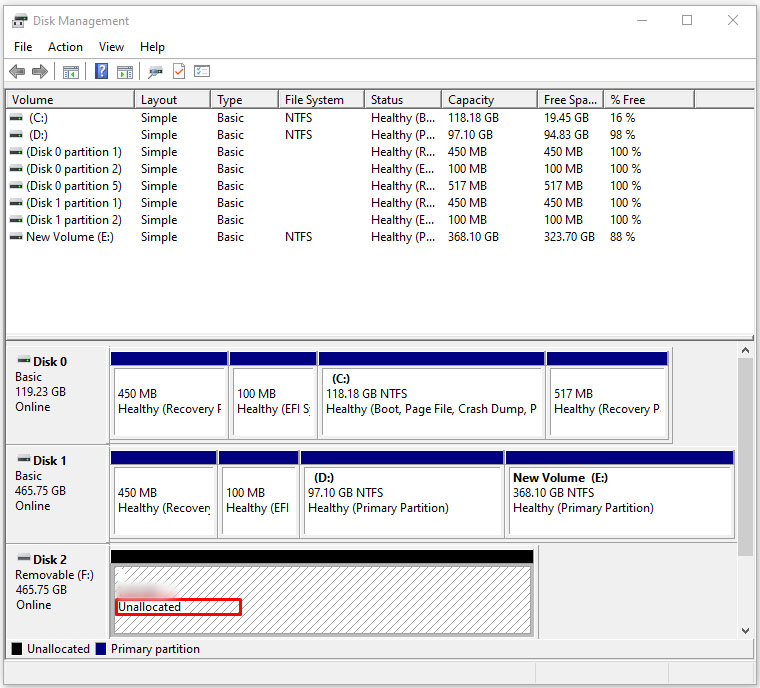Sort list by File System column header
Screen dimensions: 760x688
(314, 100)
